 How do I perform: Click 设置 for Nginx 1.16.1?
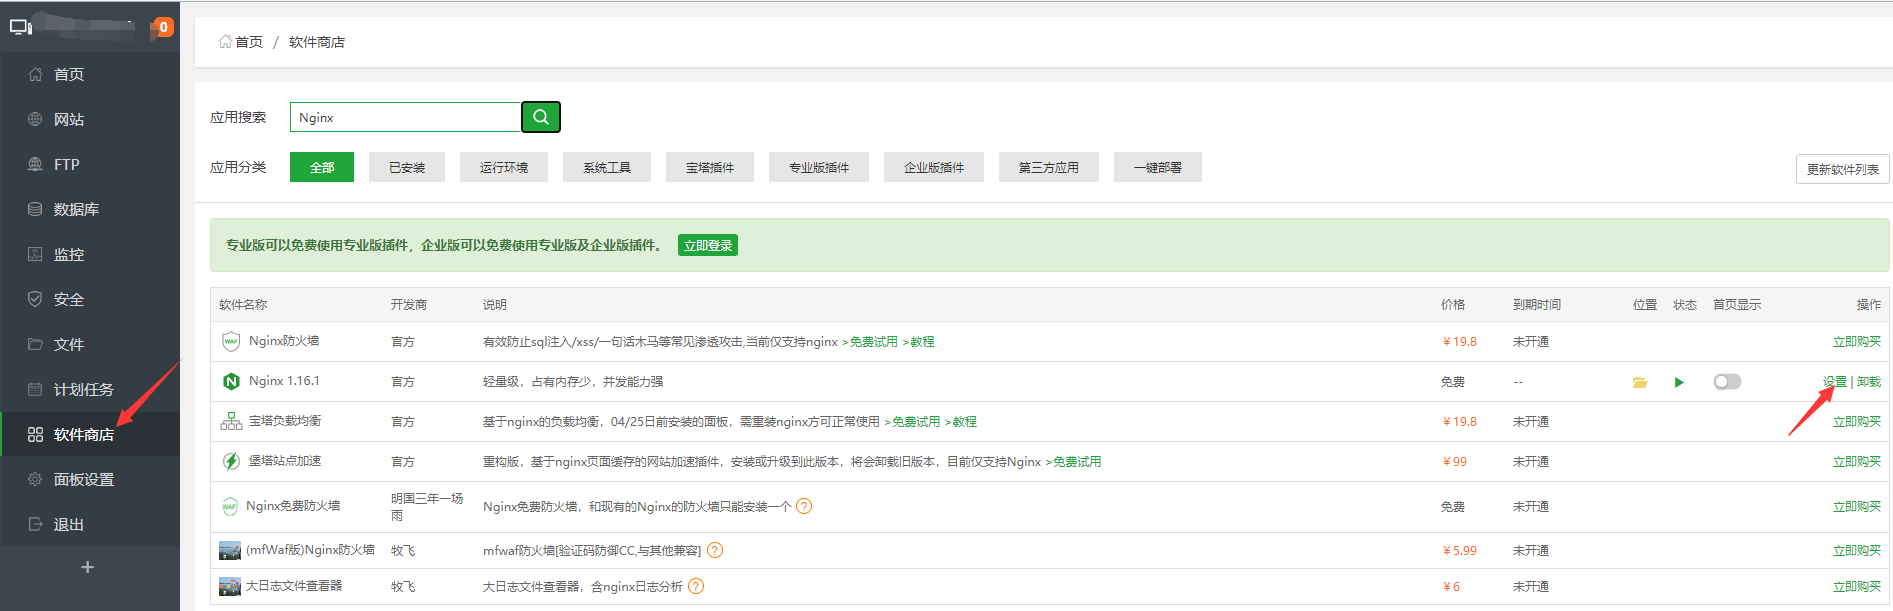click(x=1834, y=382)
